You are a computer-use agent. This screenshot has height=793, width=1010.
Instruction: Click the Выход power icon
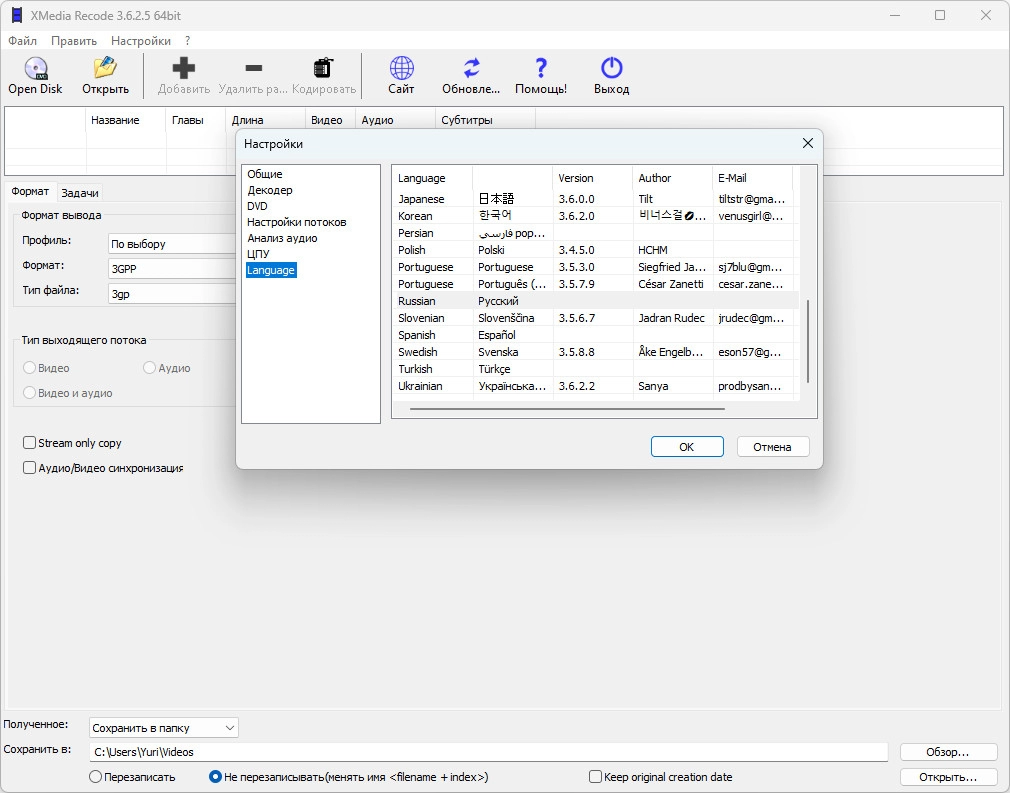click(611, 69)
